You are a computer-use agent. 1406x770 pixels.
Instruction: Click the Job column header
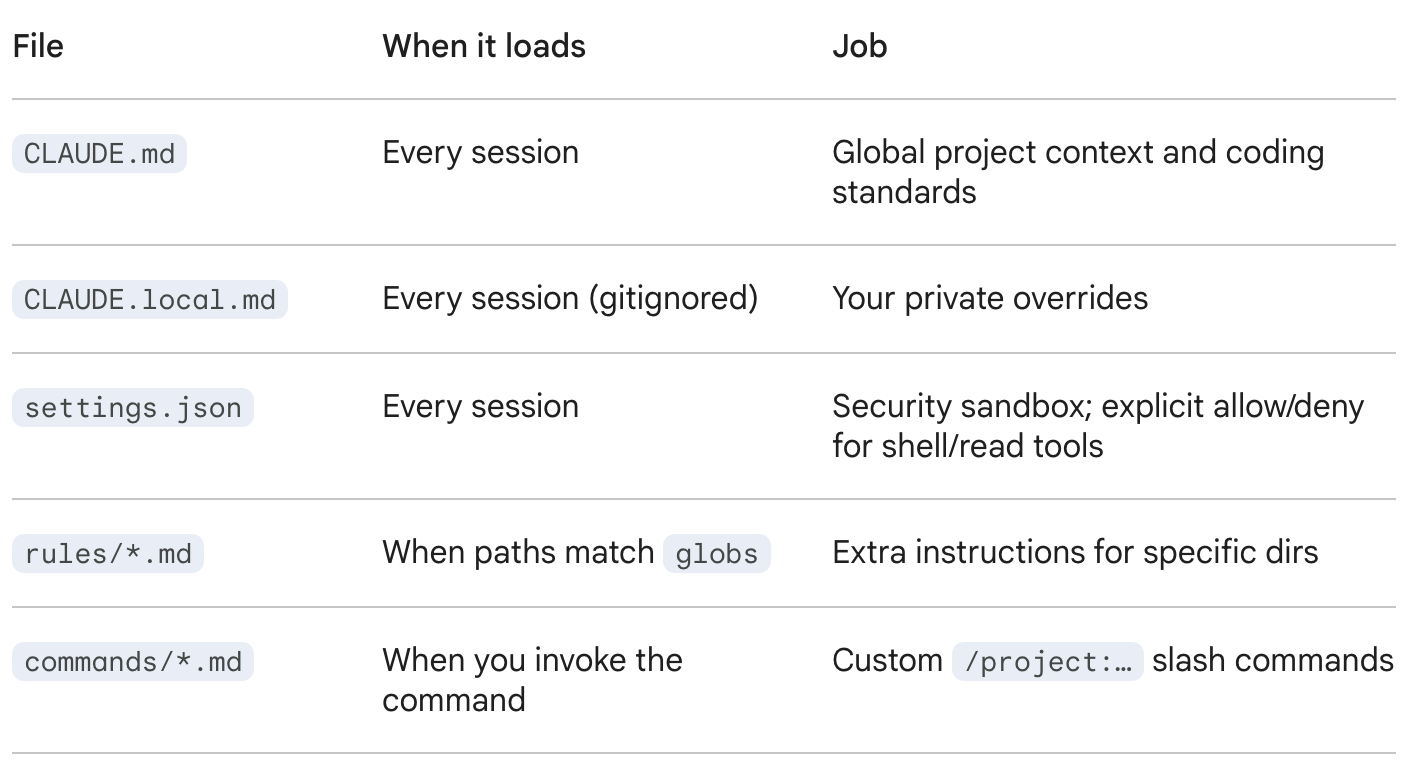(x=859, y=46)
